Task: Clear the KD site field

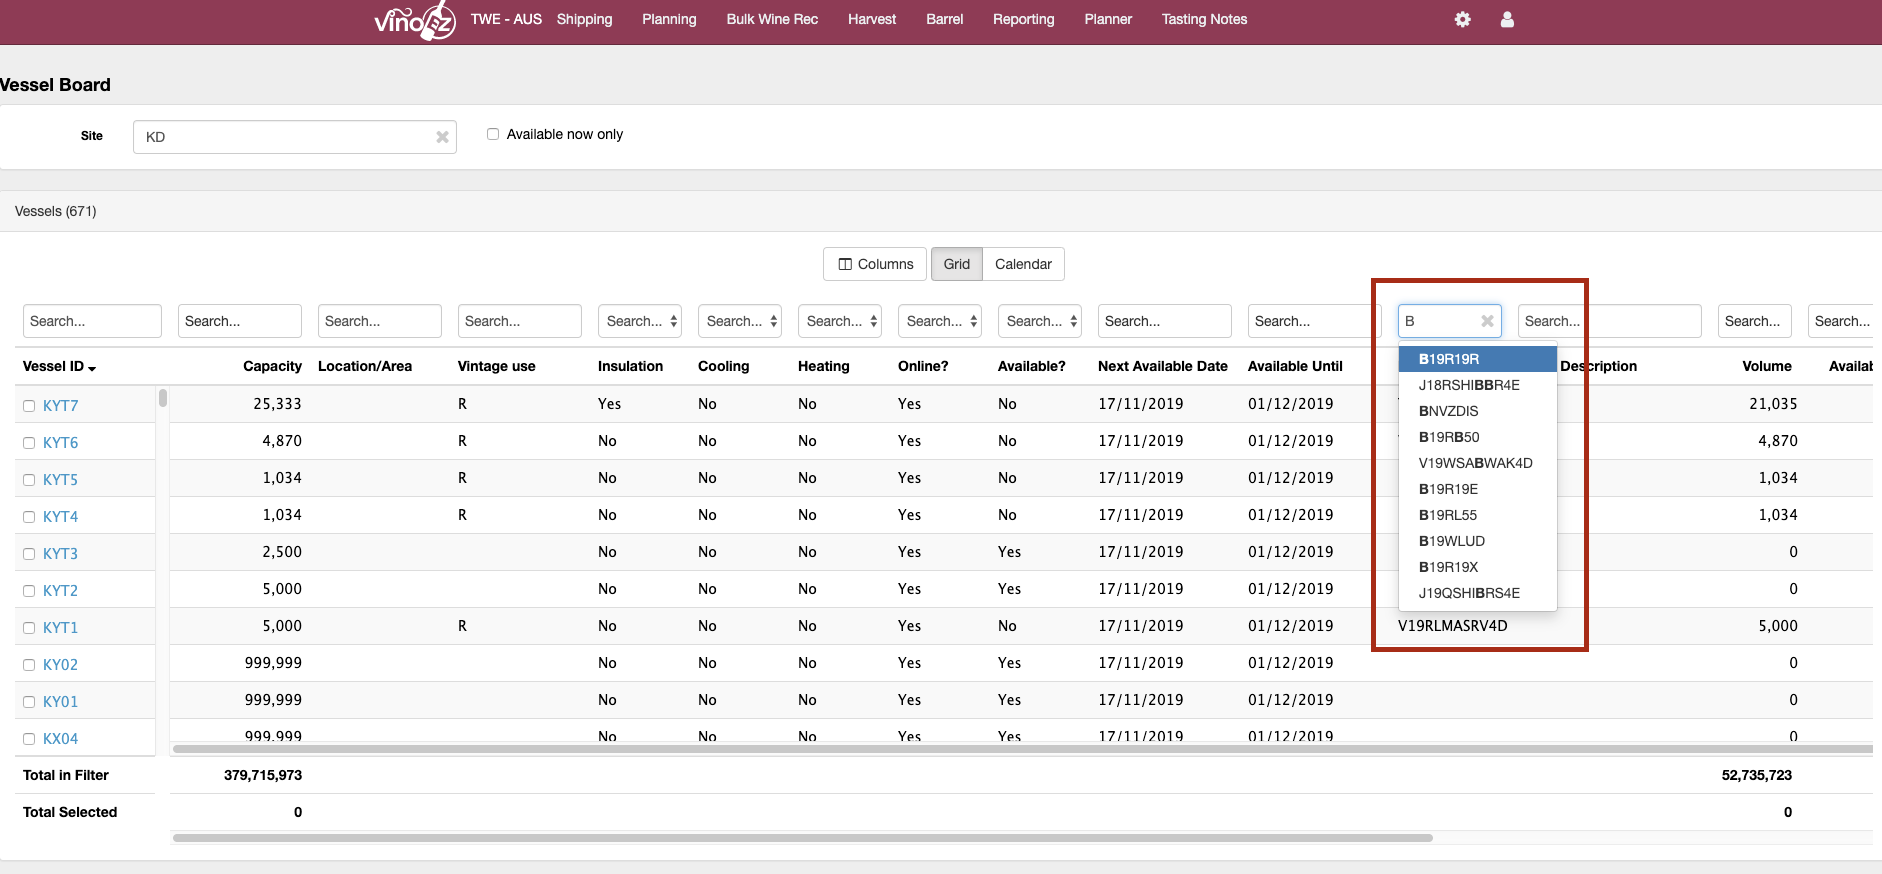Action: [x=442, y=137]
